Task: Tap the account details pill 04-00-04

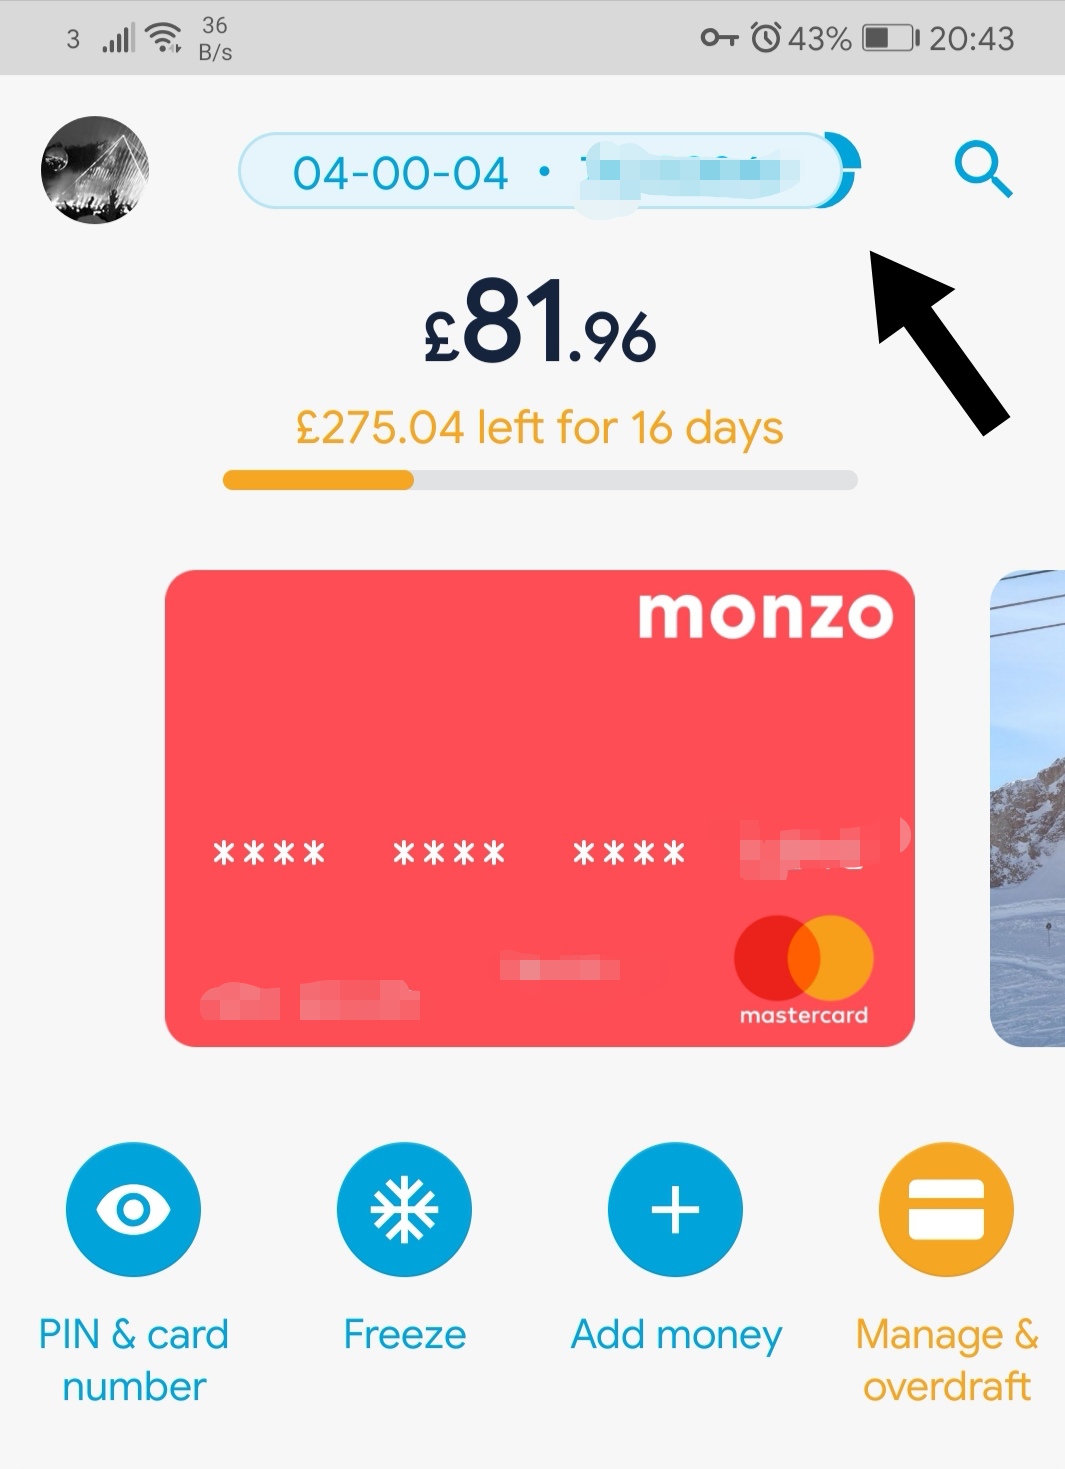Action: pyautogui.click(x=540, y=172)
